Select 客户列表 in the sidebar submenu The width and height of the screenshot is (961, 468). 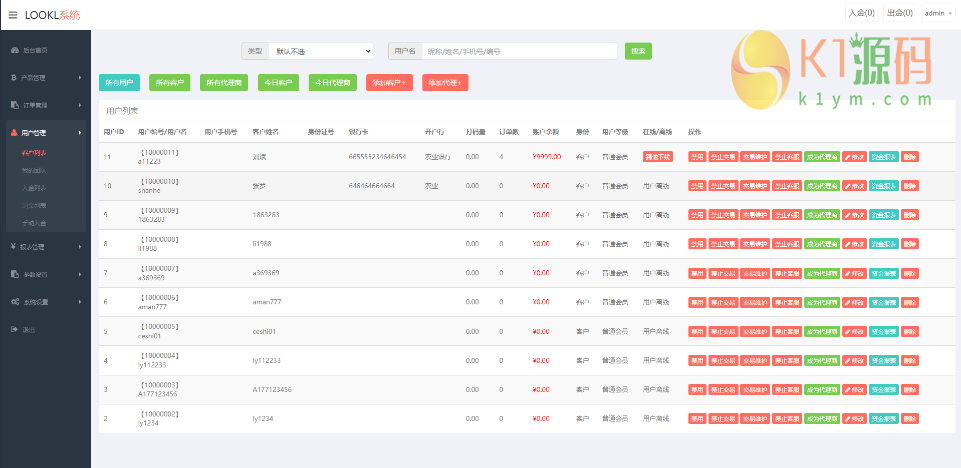34,154
